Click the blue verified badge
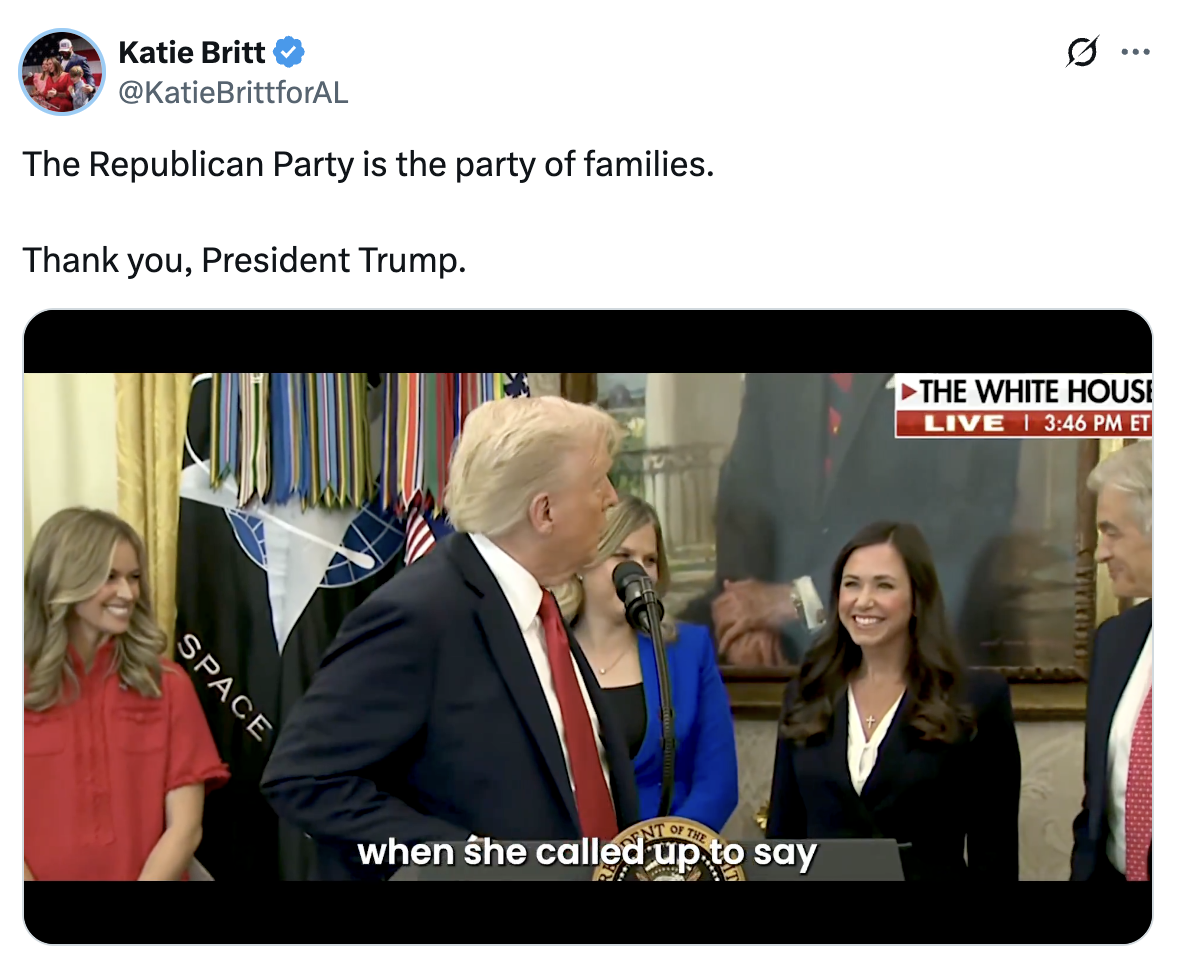Image resolution: width=1182 pixels, height=970 pixels. 289,52
